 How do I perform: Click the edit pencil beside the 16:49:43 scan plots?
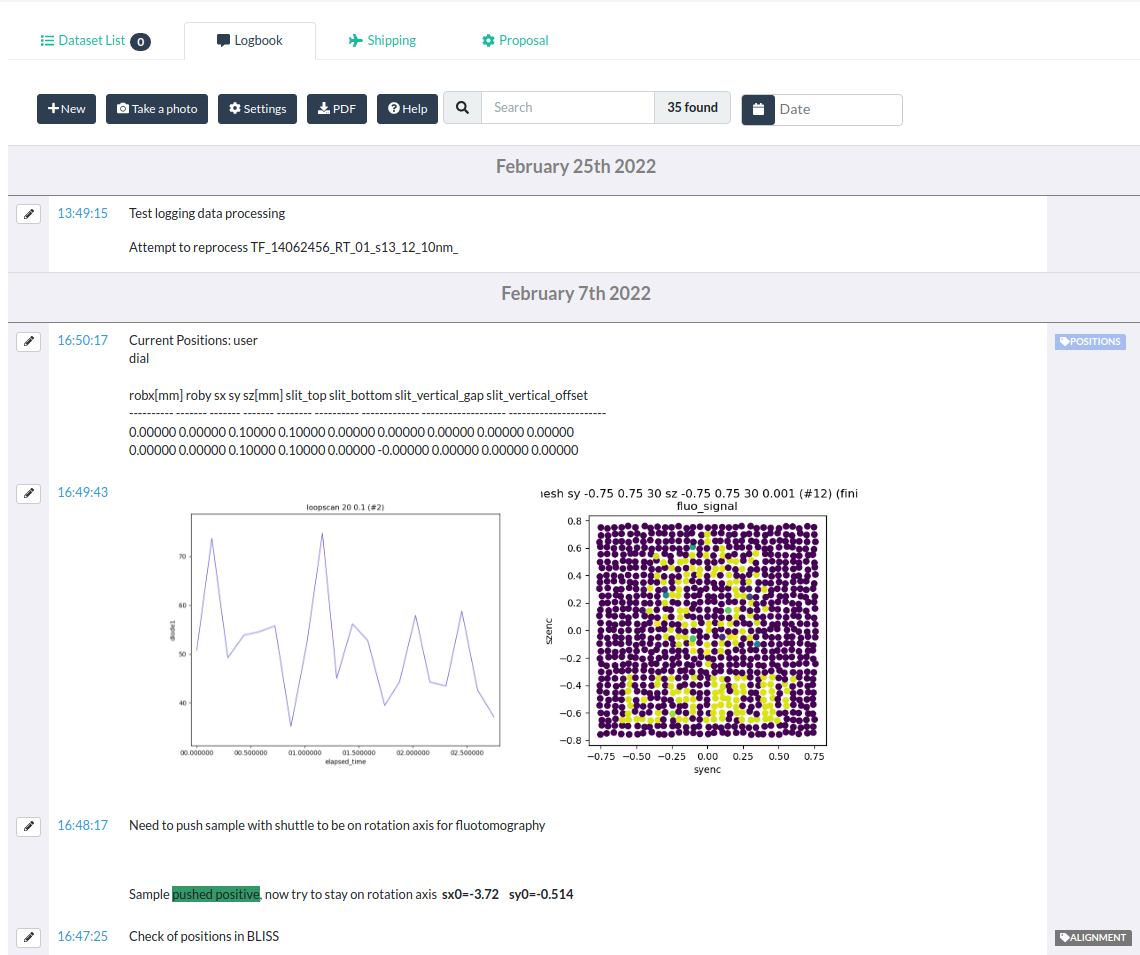click(28, 493)
